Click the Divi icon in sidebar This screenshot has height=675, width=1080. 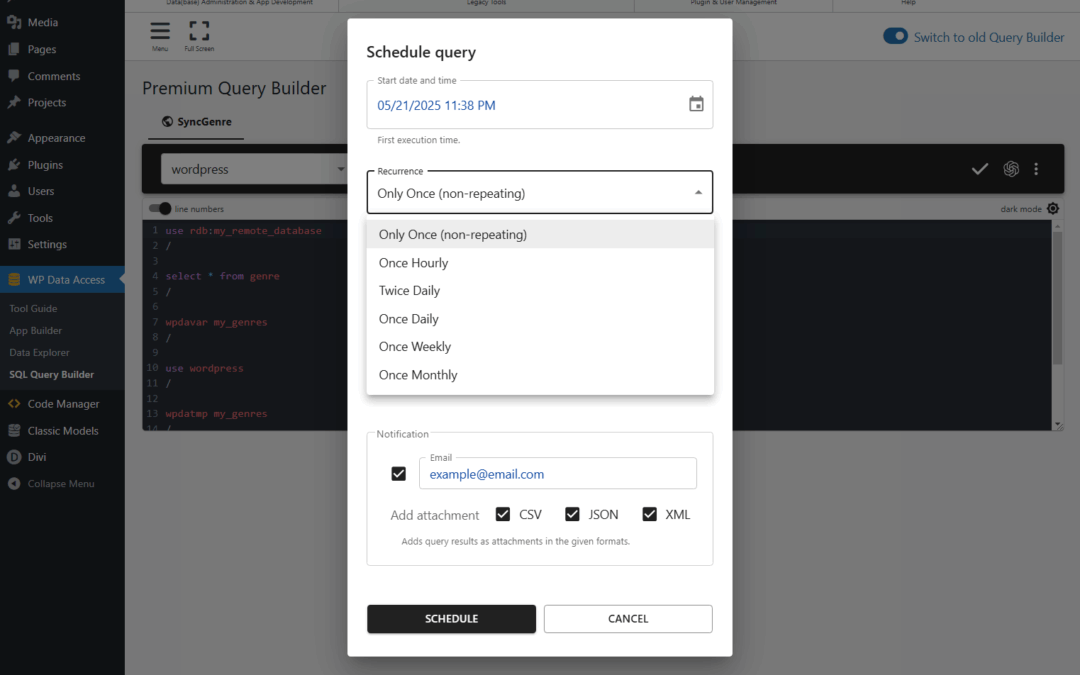point(14,457)
